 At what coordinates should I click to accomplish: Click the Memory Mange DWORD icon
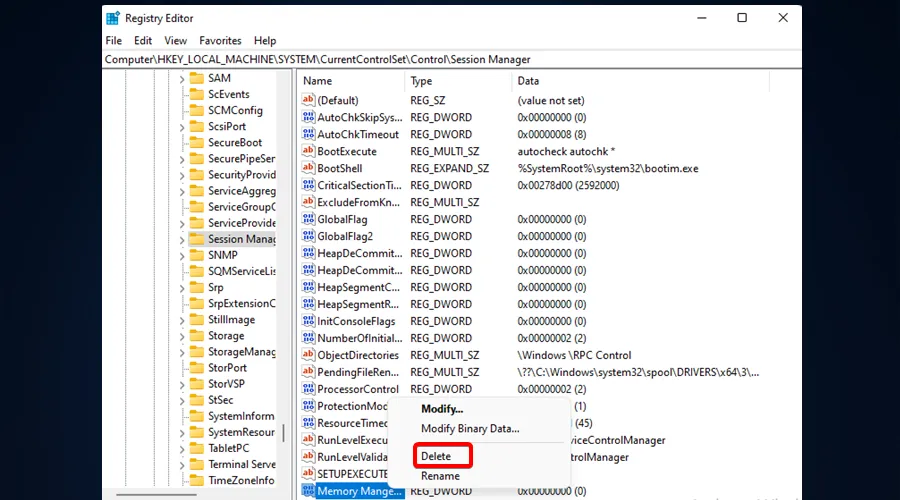pyautogui.click(x=308, y=491)
